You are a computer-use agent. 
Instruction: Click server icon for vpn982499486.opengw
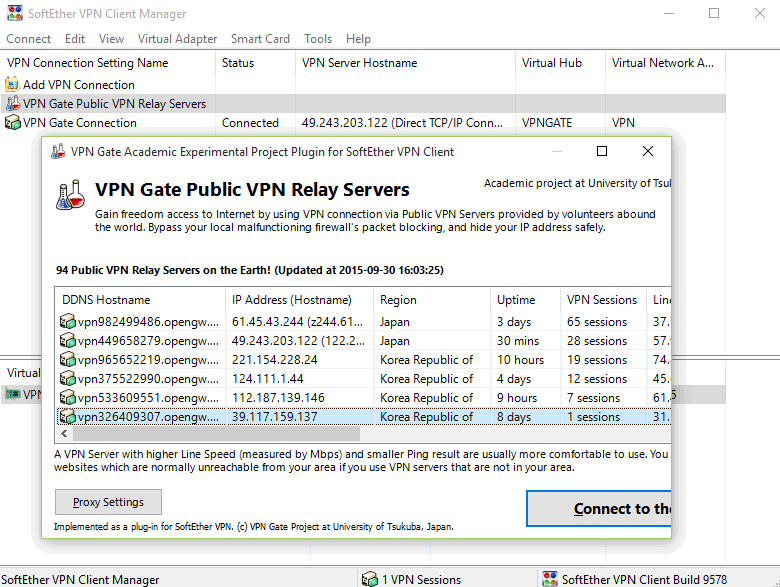[67, 321]
